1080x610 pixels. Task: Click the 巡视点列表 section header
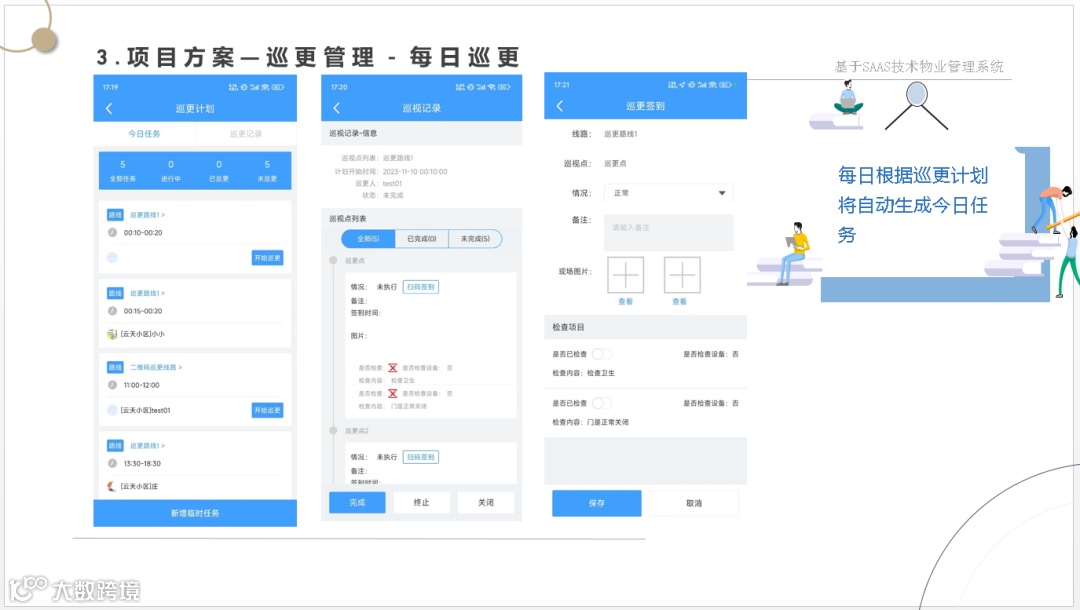348,218
